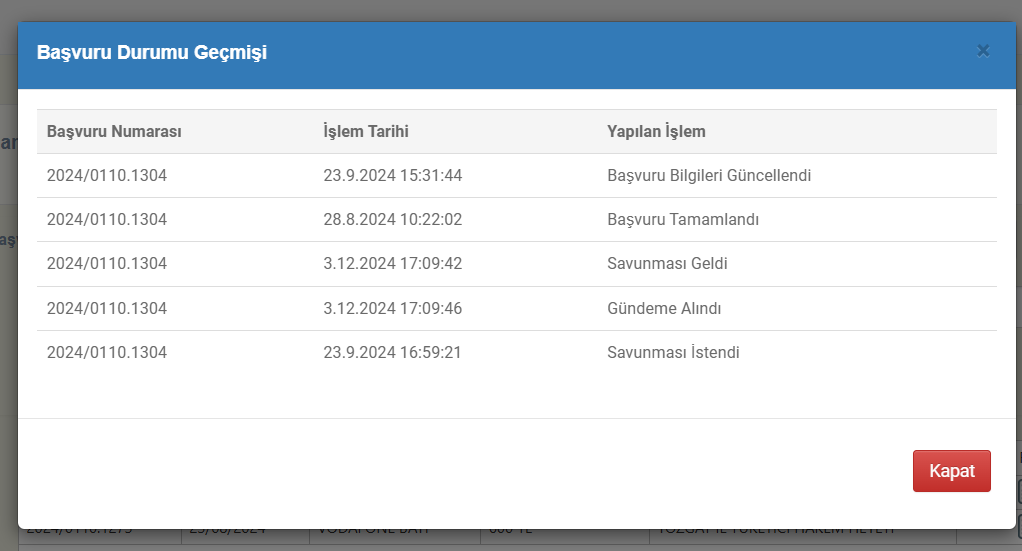Click the date 23.9.2024 16:59:21
Screen dimensions: 1022x551
click(392, 352)
